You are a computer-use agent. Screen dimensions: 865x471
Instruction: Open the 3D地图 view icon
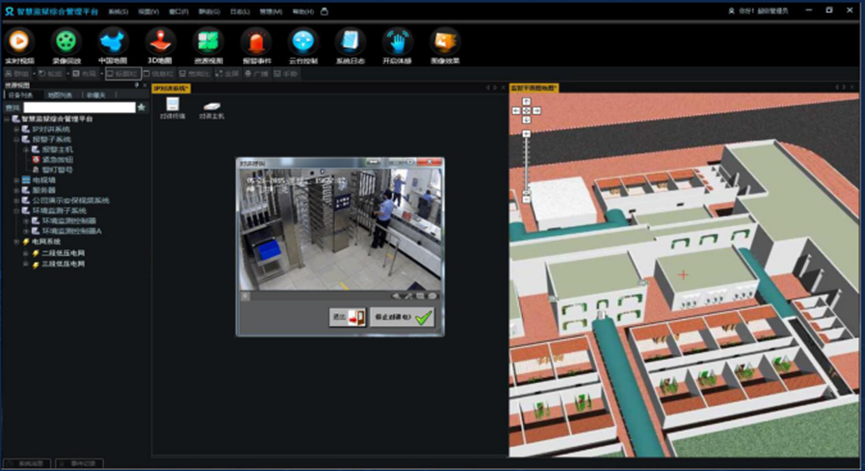[x=160, y=42]
